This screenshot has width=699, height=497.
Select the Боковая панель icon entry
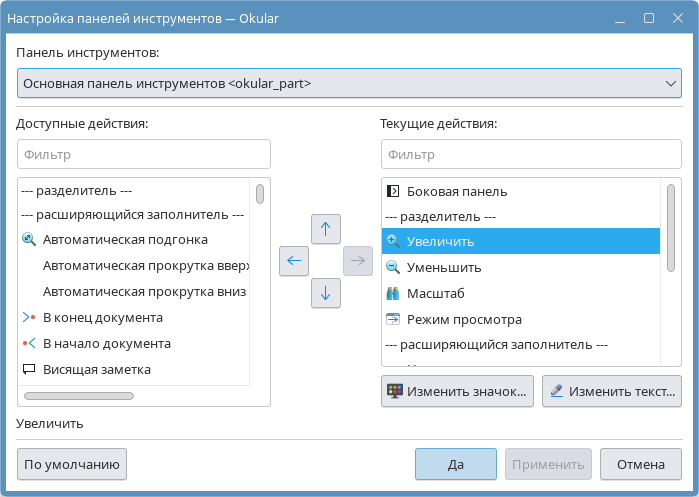(x=456, y=190)
